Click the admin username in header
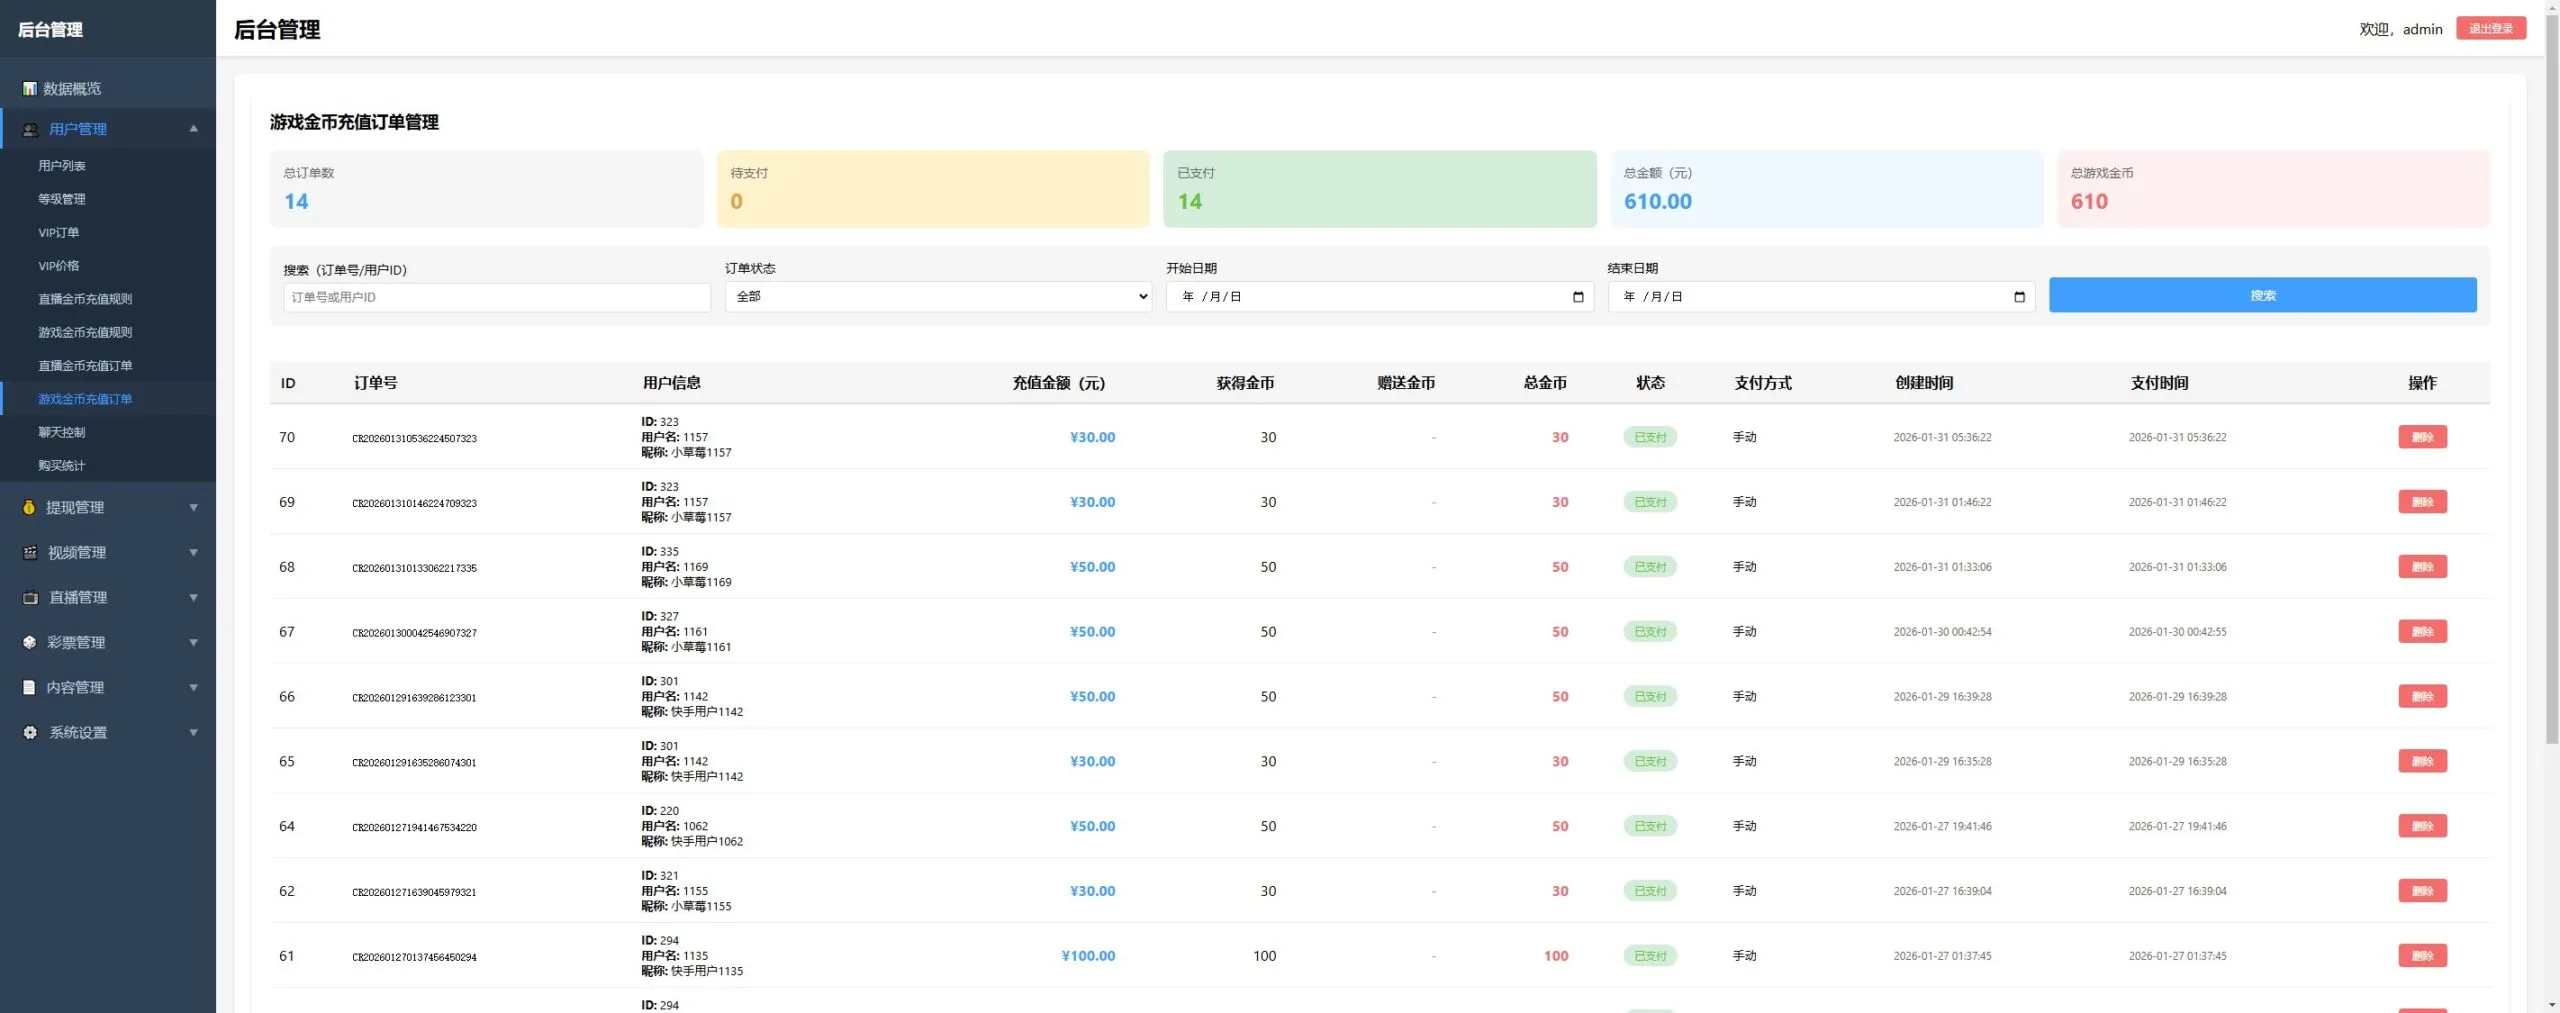The width and height of the screenshot is (2560, 1013). [x=2422, y=29]
